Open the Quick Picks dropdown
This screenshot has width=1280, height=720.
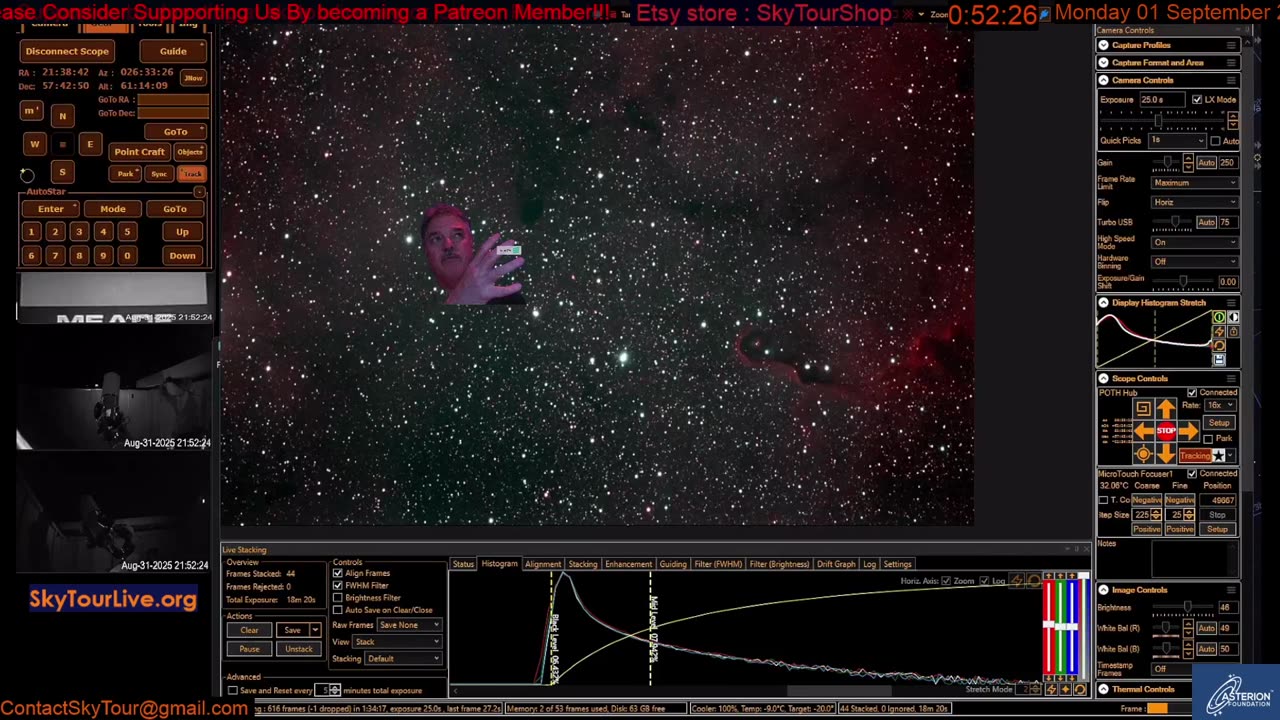pyautogui.click(x=1177, y=141)
